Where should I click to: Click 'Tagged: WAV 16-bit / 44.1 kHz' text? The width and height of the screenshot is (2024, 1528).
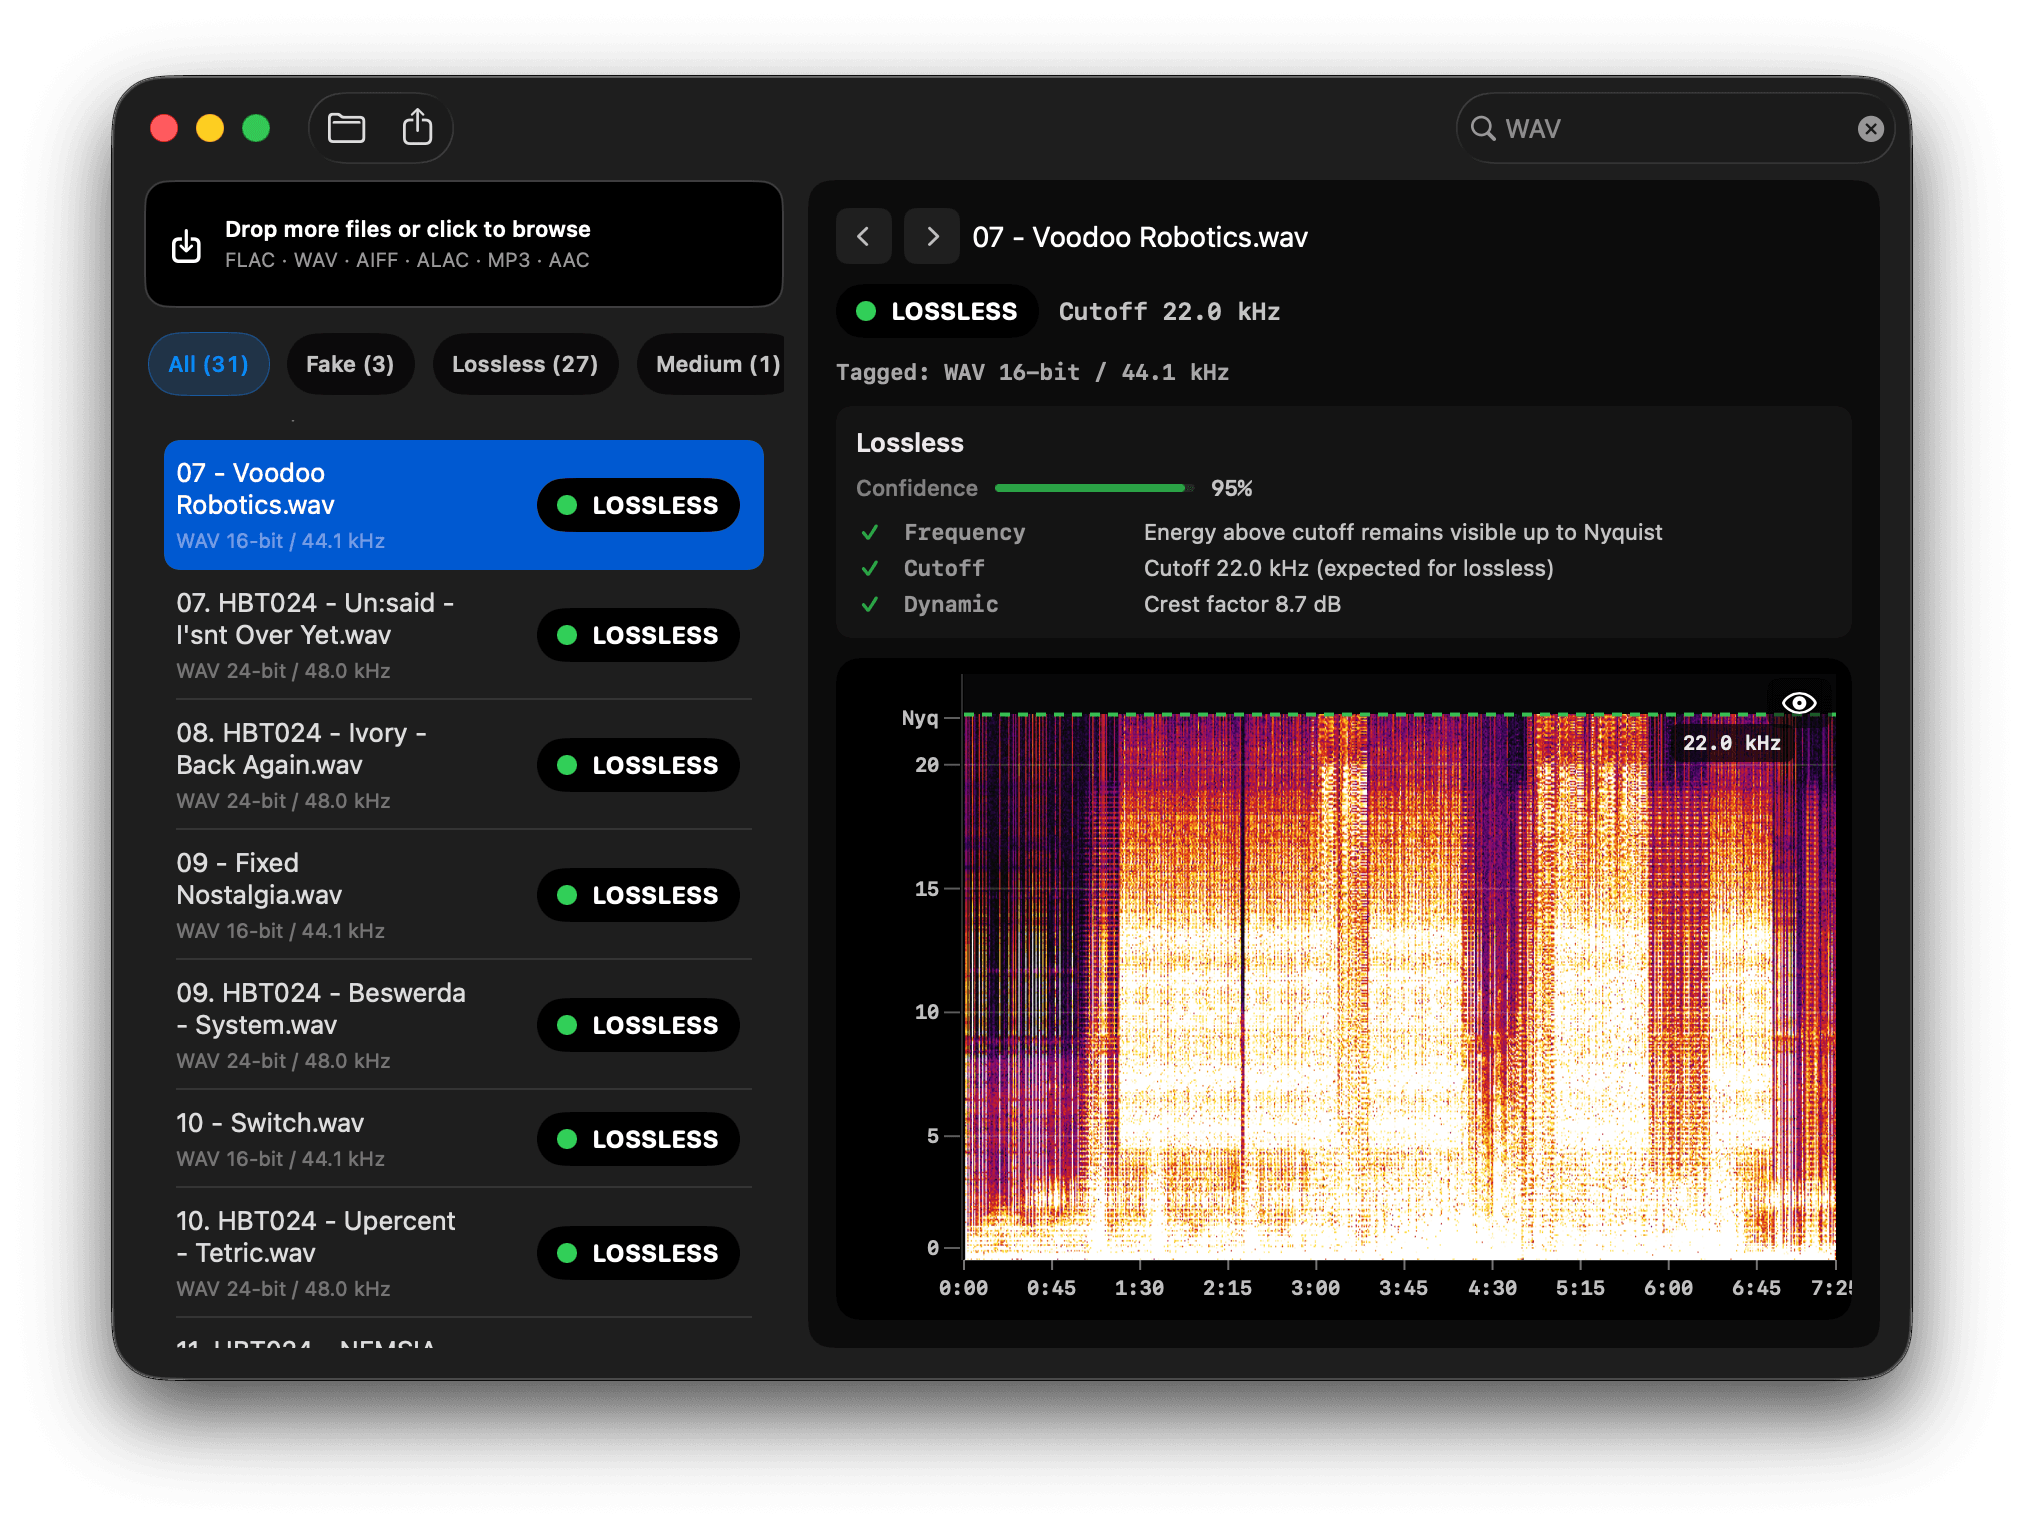[x=1032, y=373]
